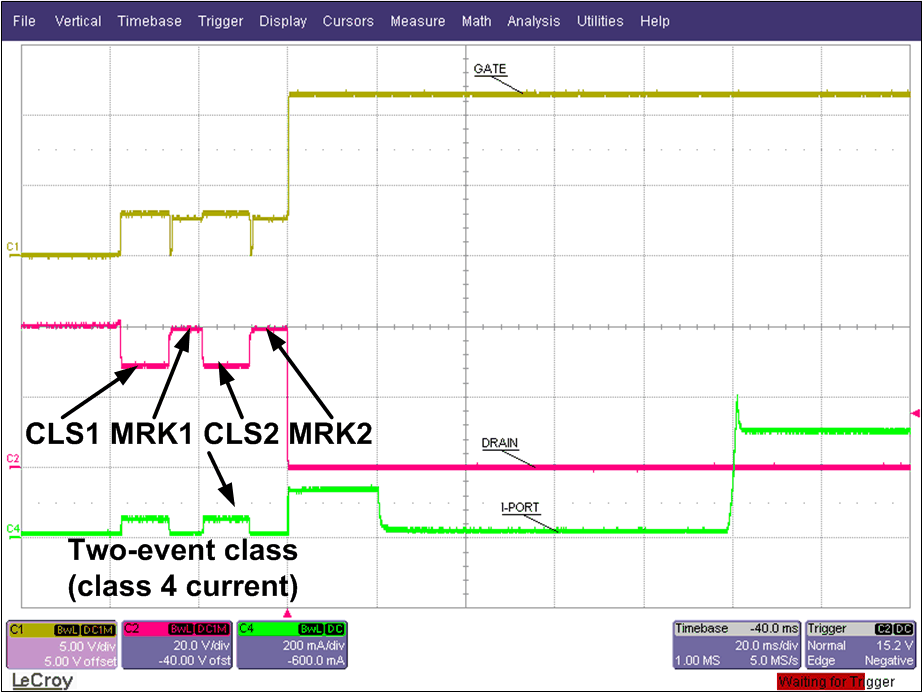Open the Vertical menu

coord(77,21)
